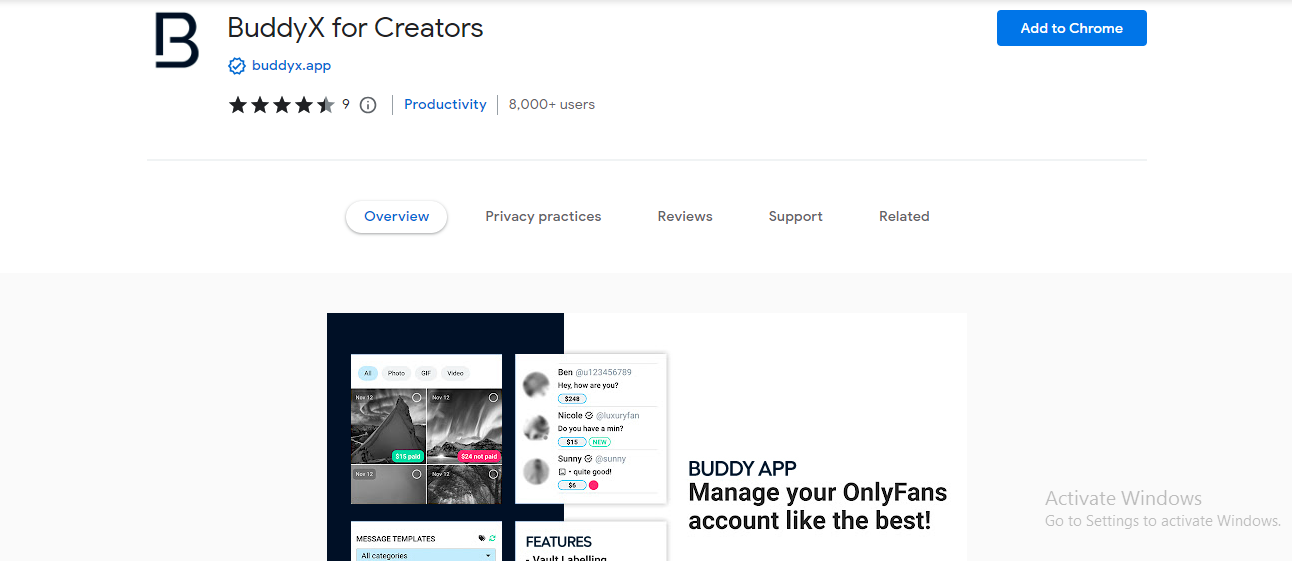The height and width of the screenshot is (561, 1292).
Task: Click Ben's blurred avatar in preview
Action: point(538,384)
